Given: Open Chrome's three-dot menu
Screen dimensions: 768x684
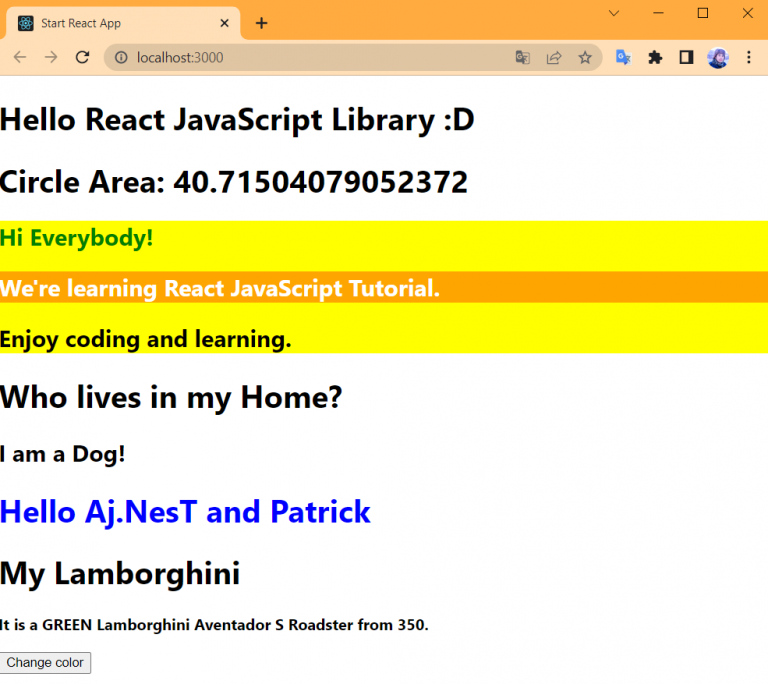Looking at the screenshot, I should click(x=749, y=58).
